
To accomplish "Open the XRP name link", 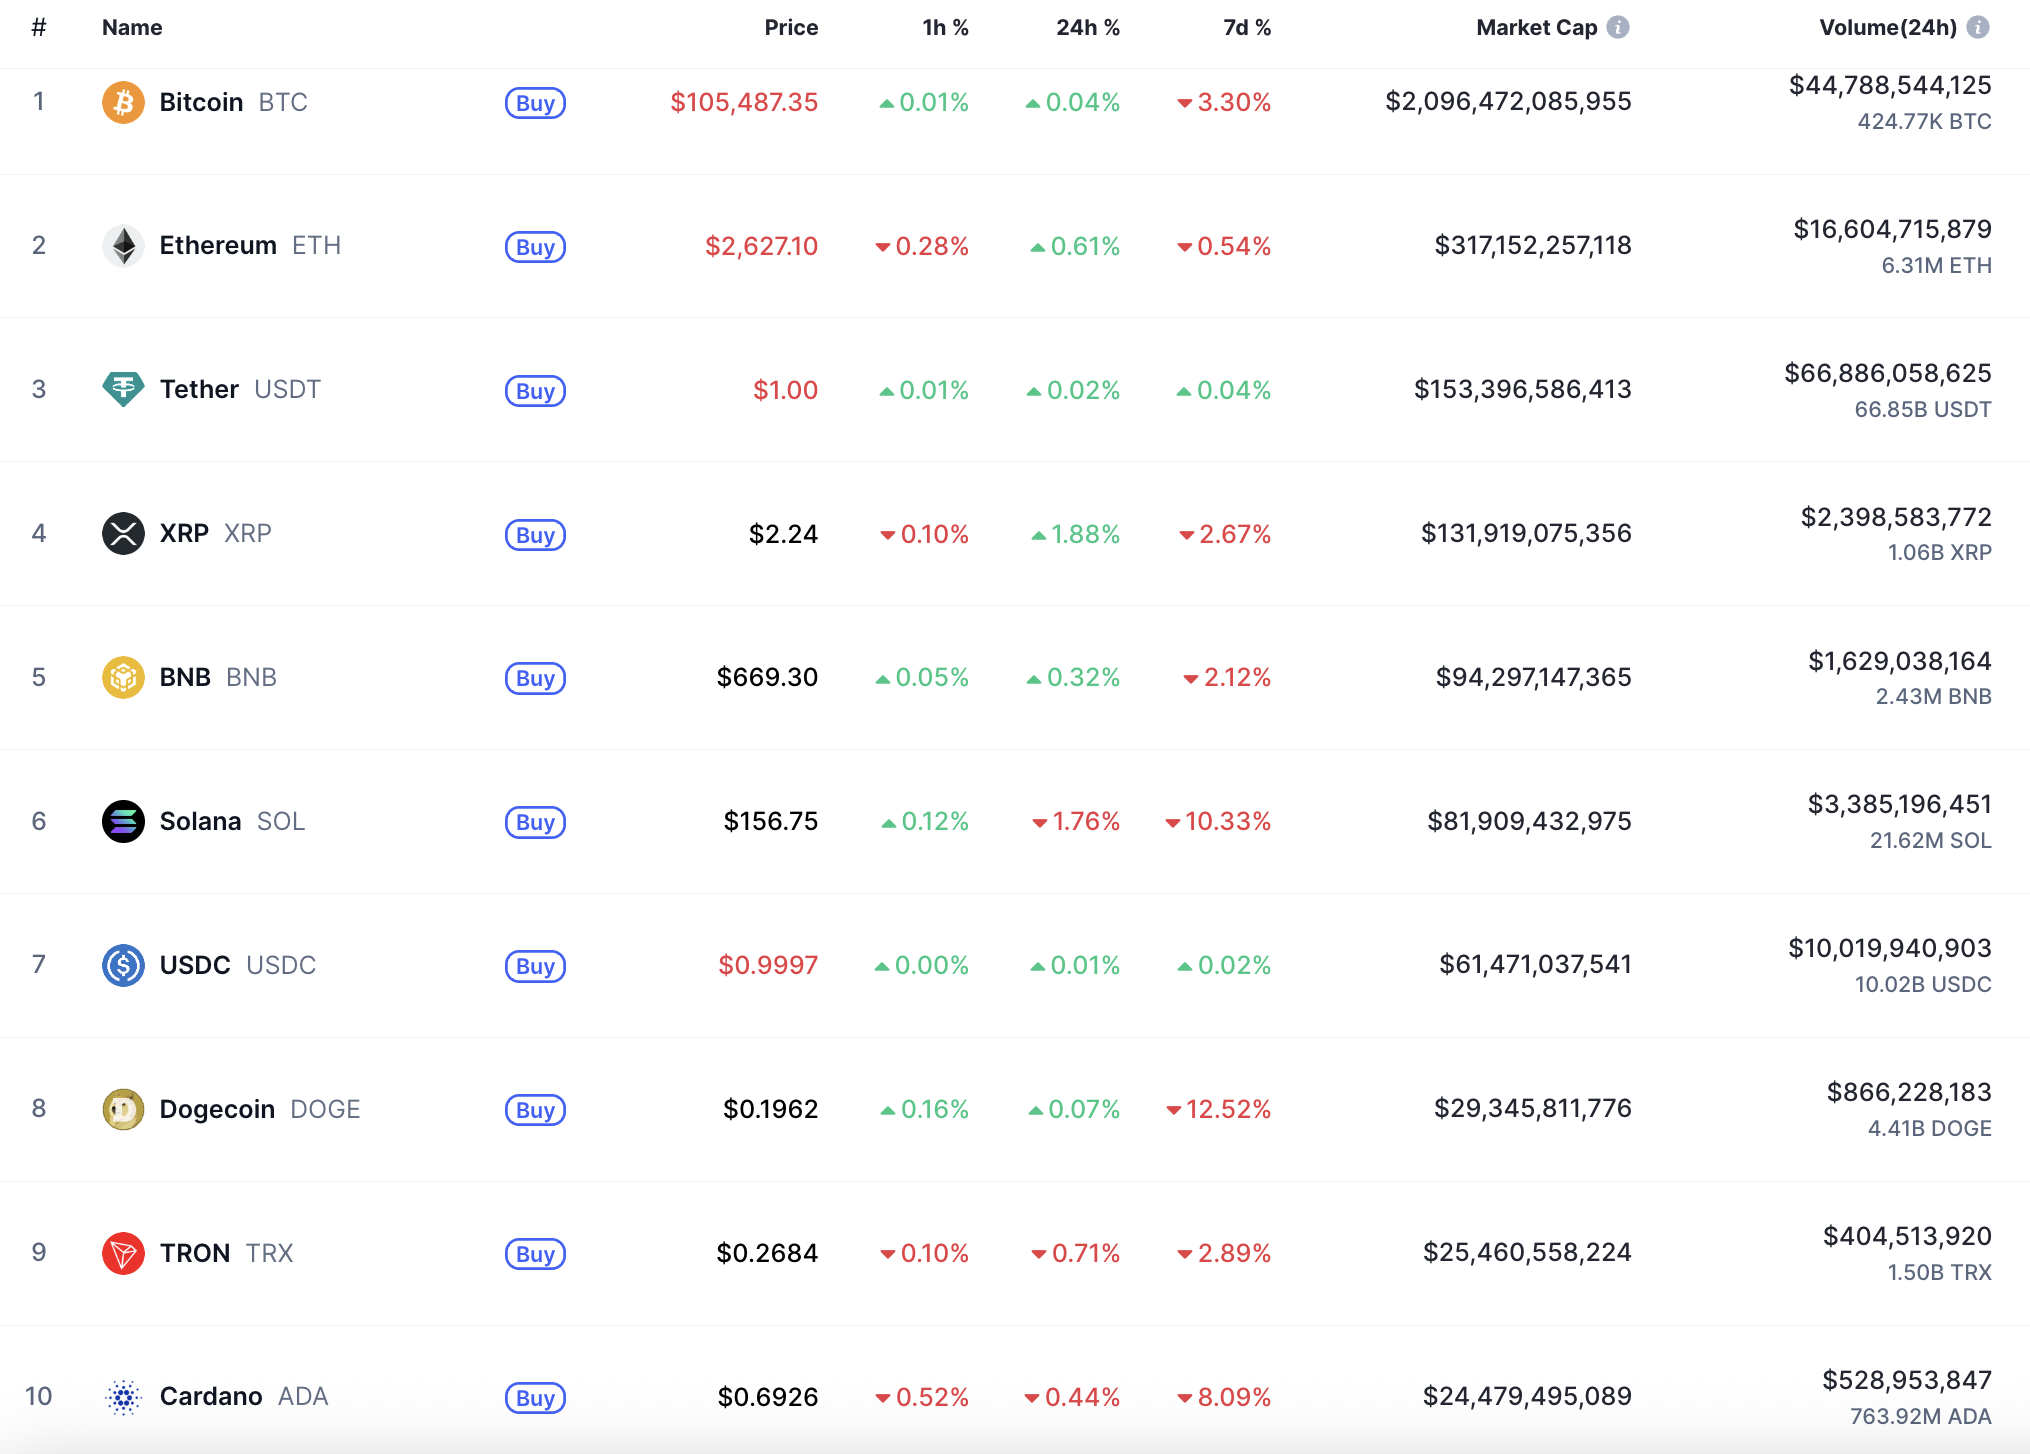I will (215, 533).
